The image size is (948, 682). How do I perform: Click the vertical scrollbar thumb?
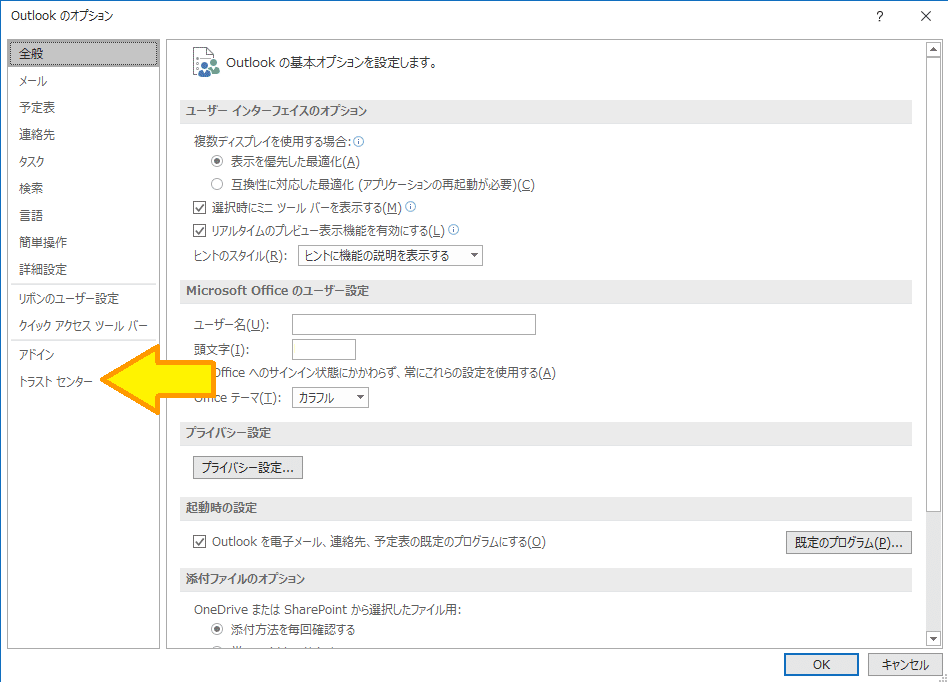pyautogui.click(x=933, y=284)
